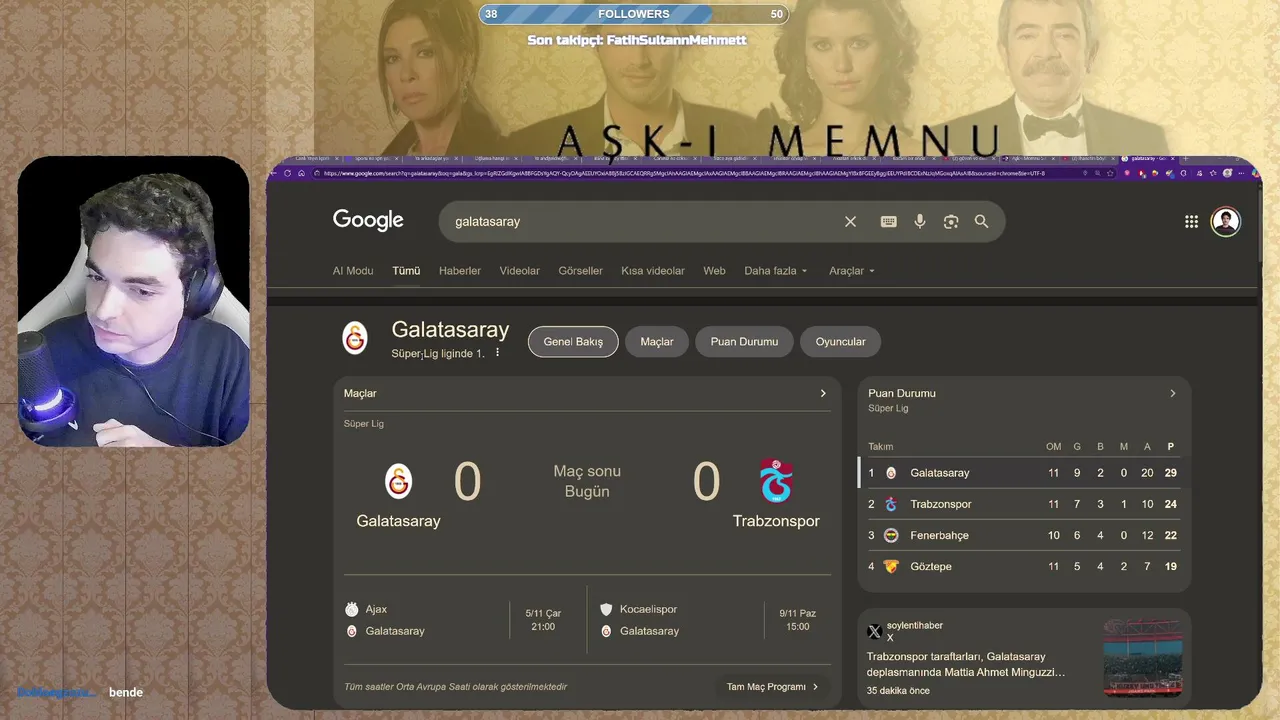Image resolution: width=1280 pixels, height=720 pixels.
Task: Open the Trabzonspor taraftarları news headline
Action: (x=966, y=665)
